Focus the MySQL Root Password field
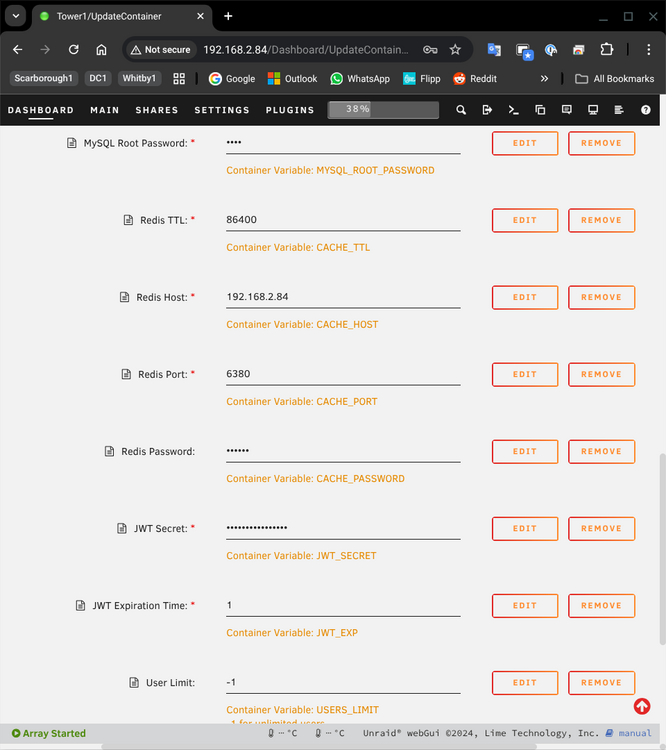 (343, 143)
